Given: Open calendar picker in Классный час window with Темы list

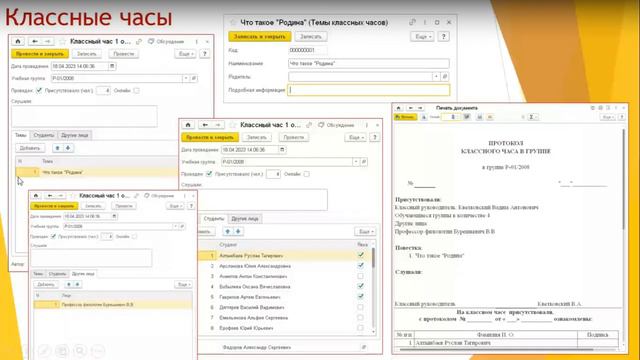Looking at the screenshot, I should tap(112, 66).
